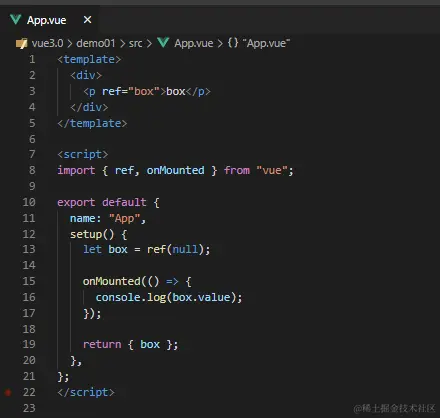Screen dimensions: 440x418
Task: Click the setup() method on line 12
Action: (92, 234)
